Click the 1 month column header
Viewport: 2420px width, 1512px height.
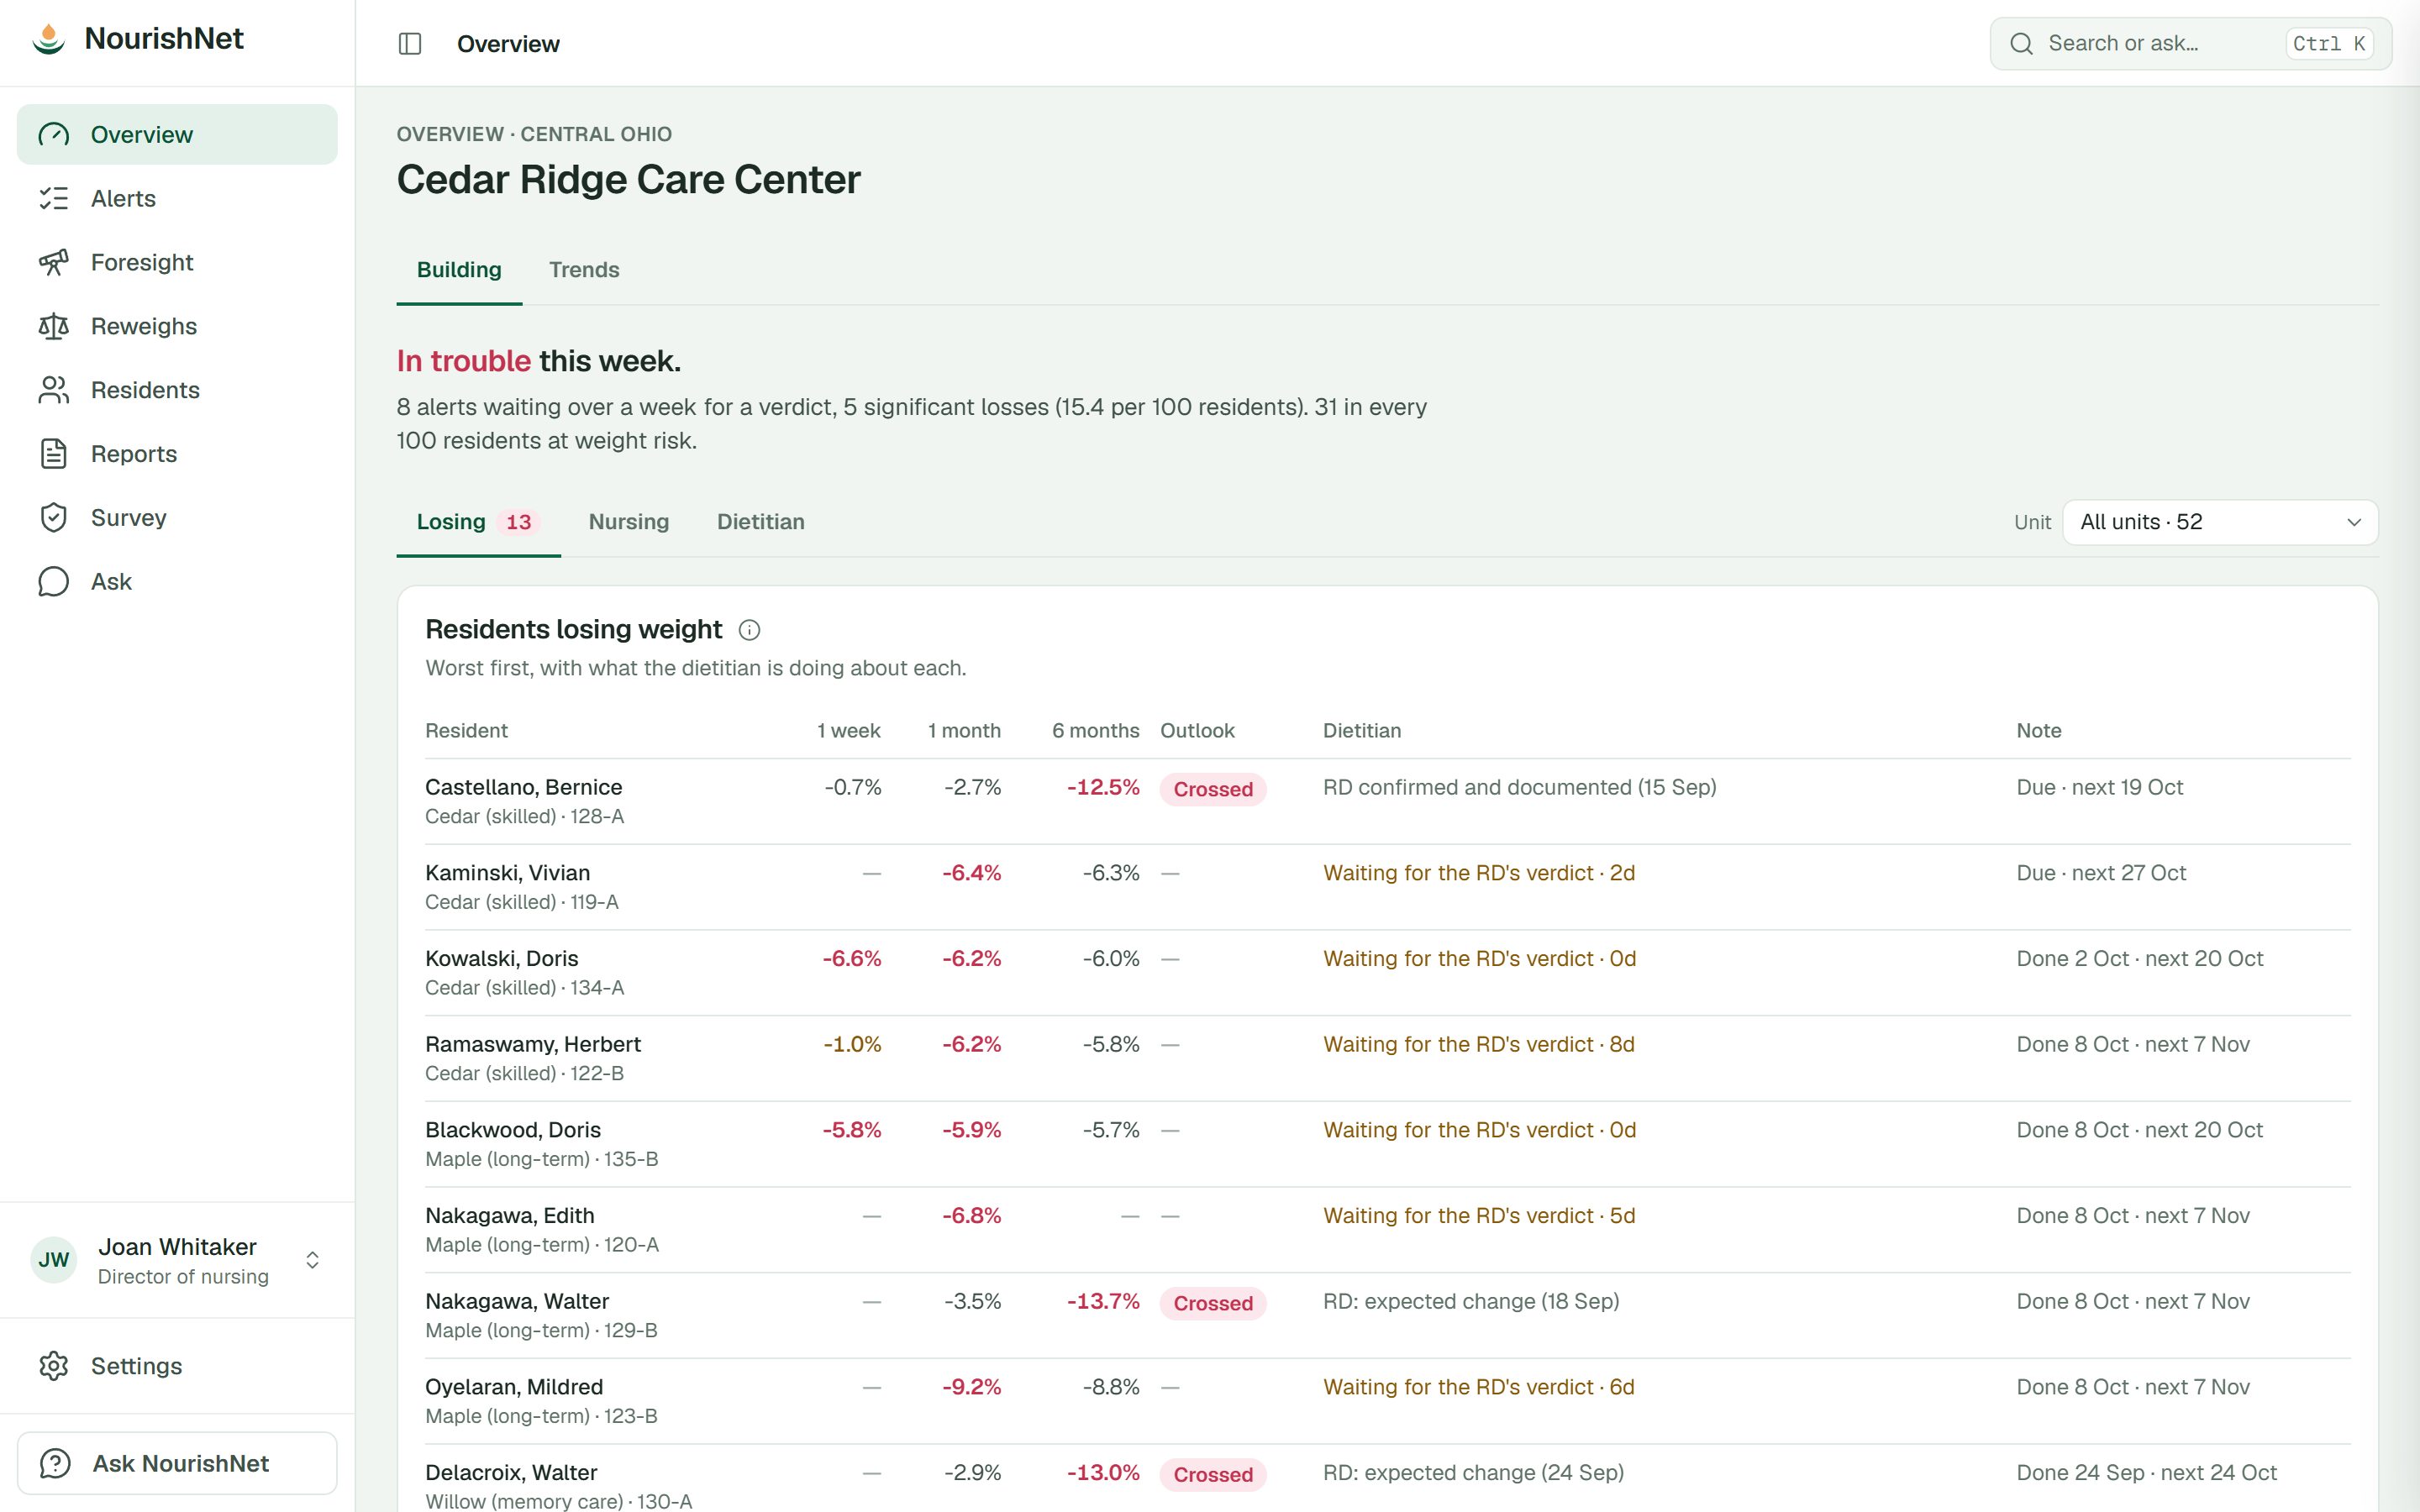tap(964, 731)
